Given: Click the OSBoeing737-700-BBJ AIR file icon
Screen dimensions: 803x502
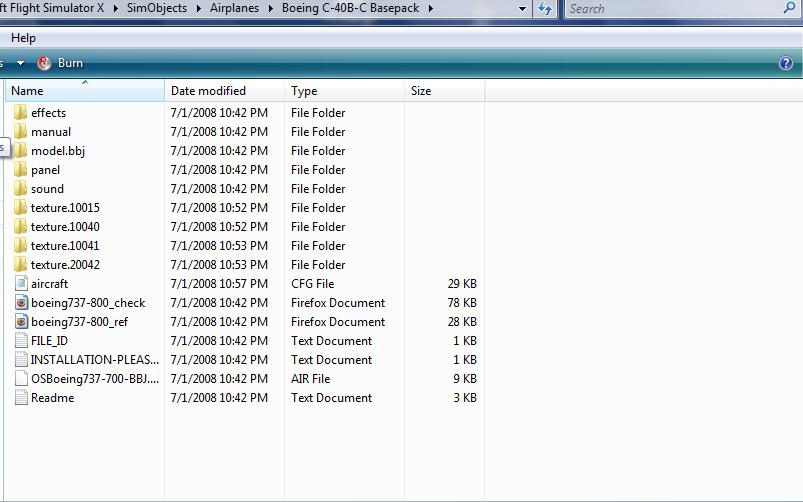Looking at the screenshot, I should [21, 378].
